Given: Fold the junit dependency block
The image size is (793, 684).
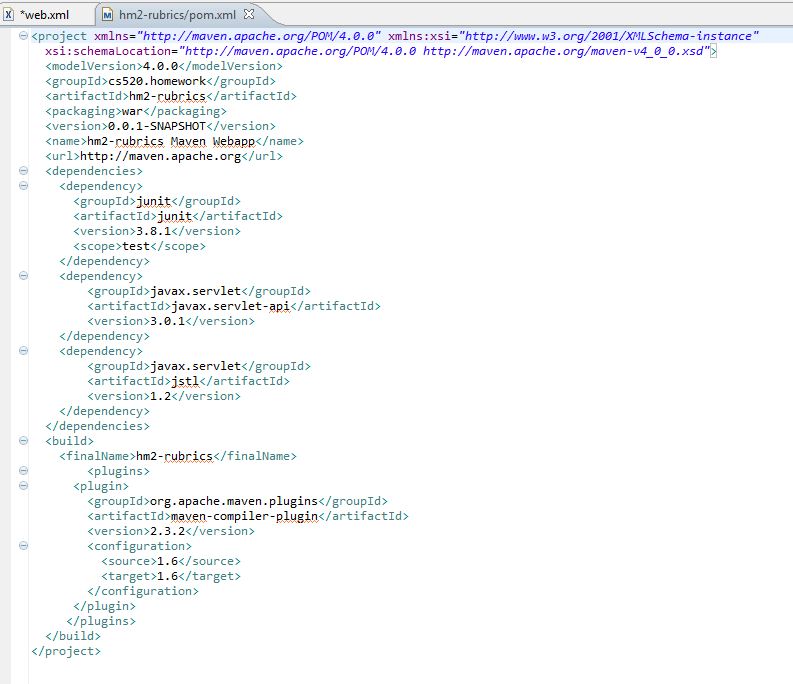Looking at the screenshot, I should click(22, 186).
